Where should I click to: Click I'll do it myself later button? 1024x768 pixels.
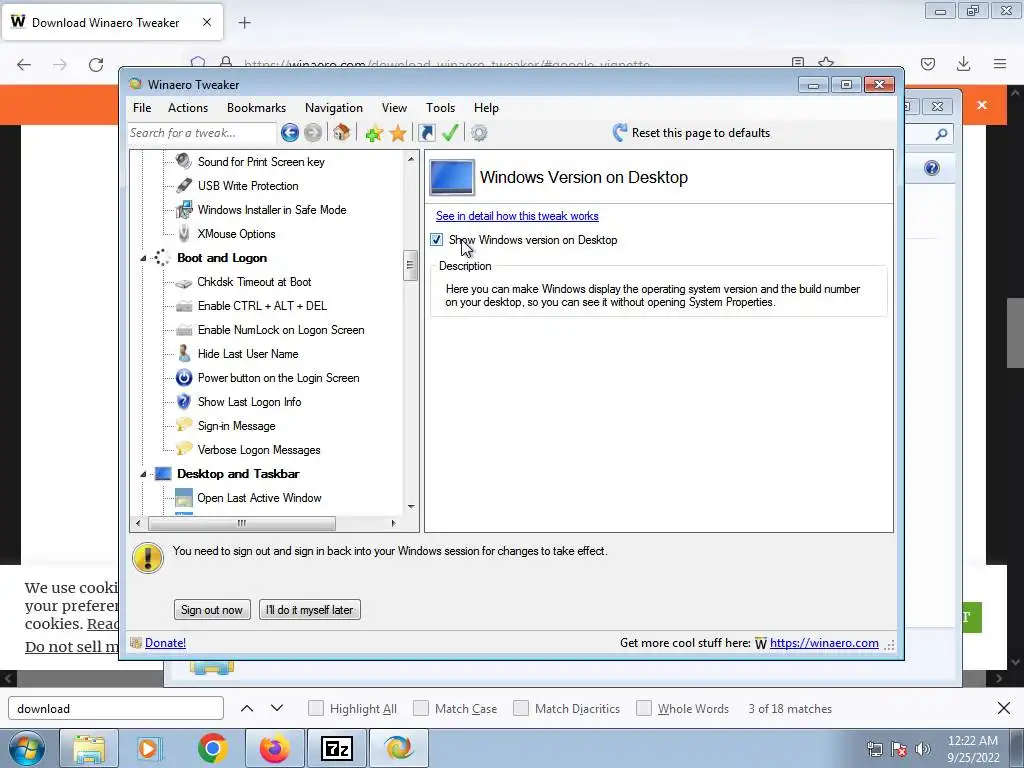pyautogui.click(x=310, y=610)
